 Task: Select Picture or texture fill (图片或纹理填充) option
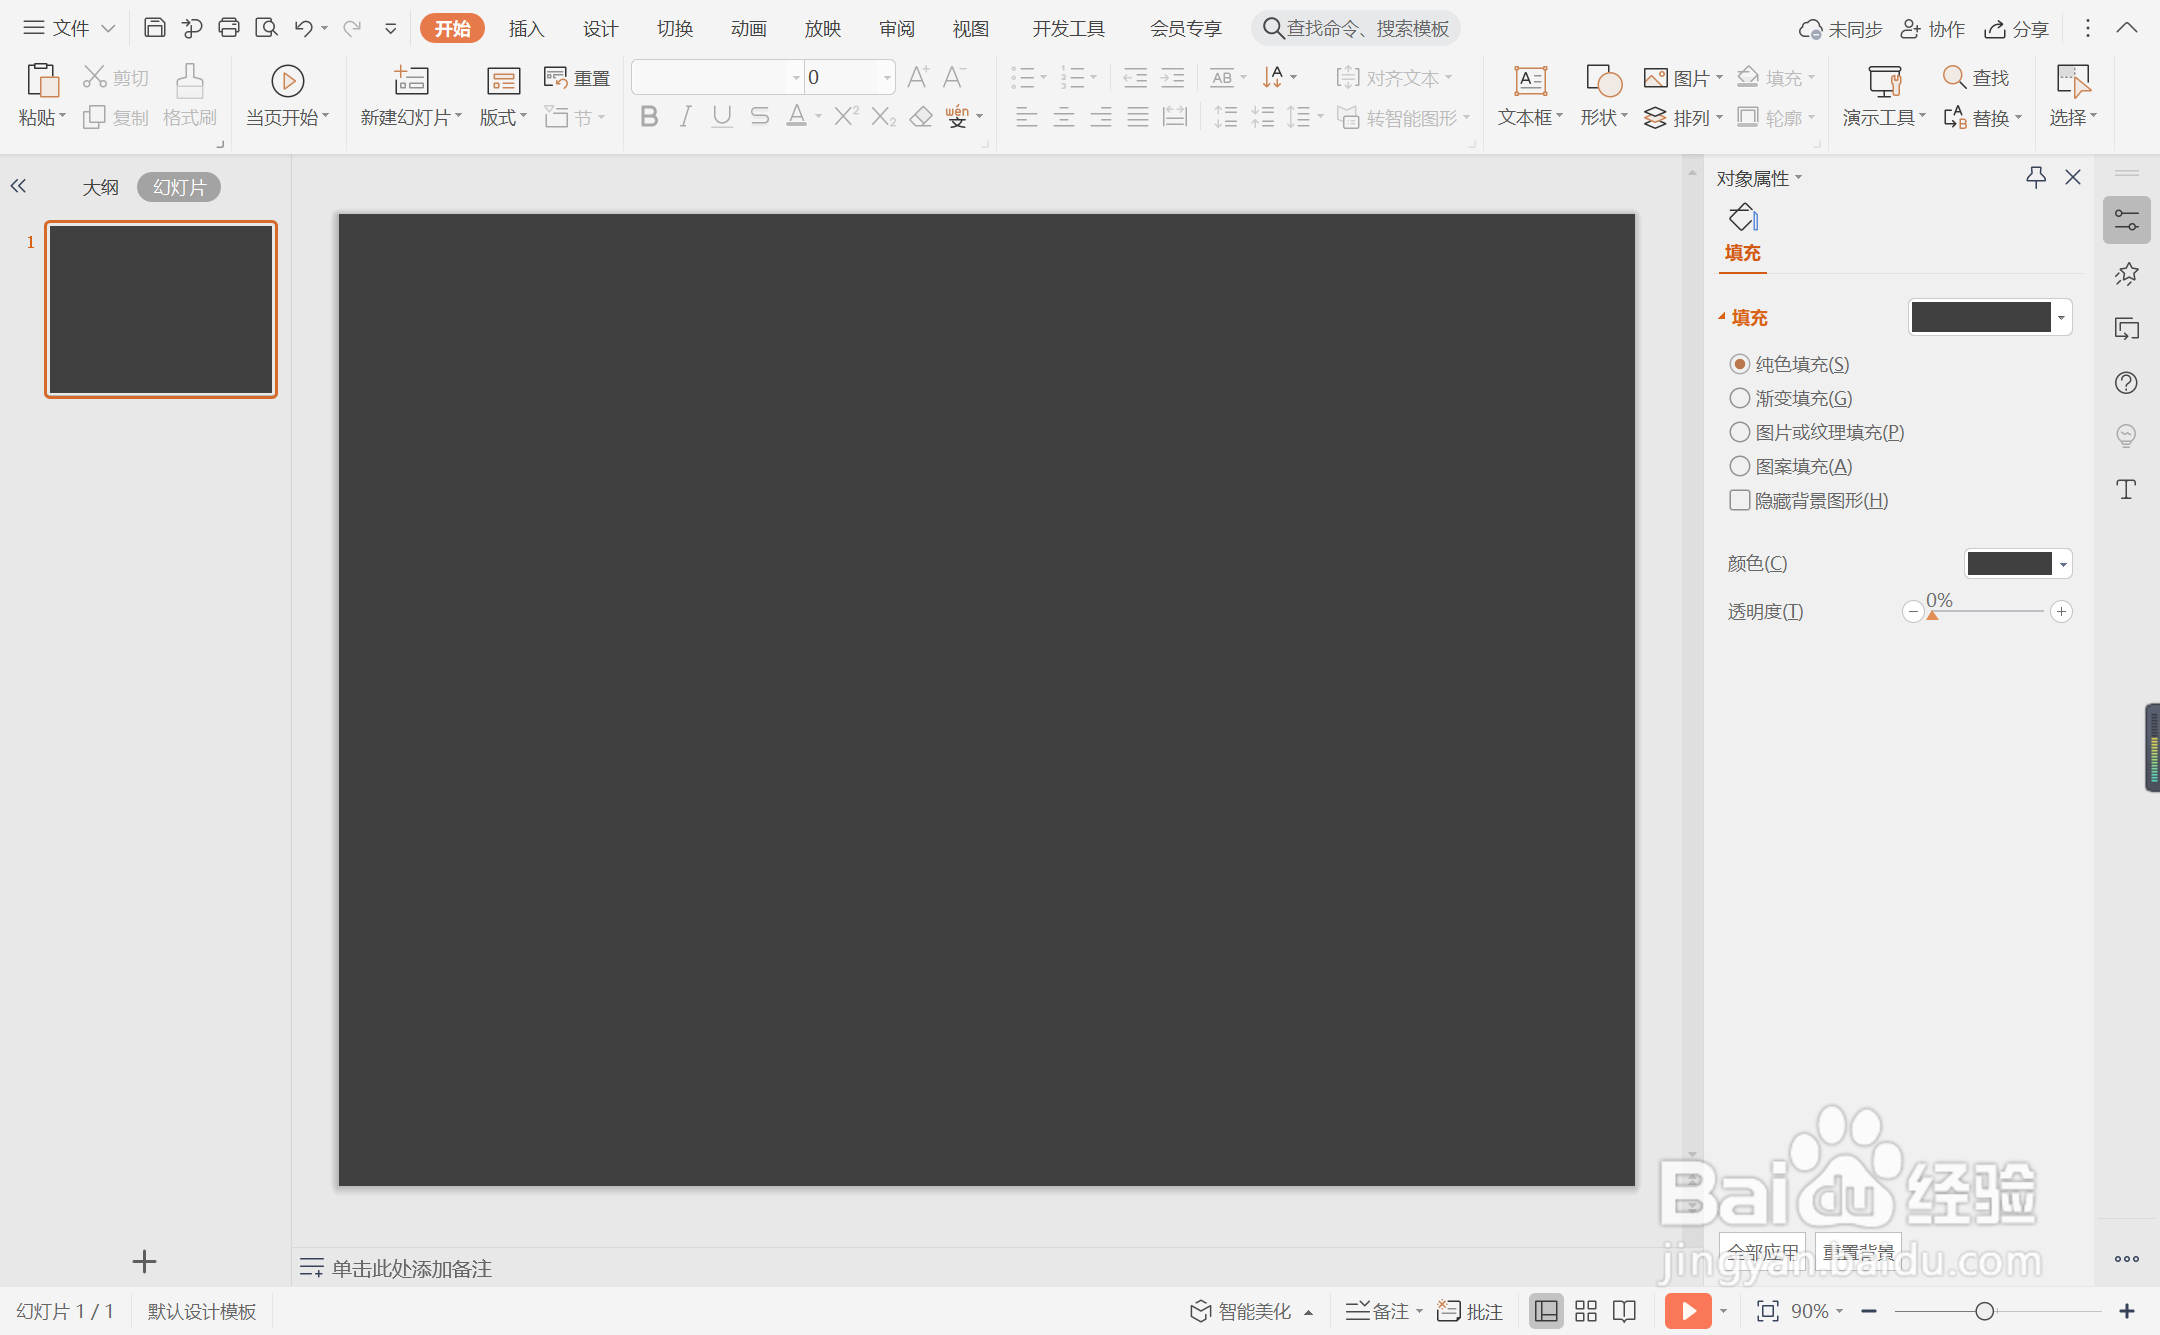(x=1740, y=432)
